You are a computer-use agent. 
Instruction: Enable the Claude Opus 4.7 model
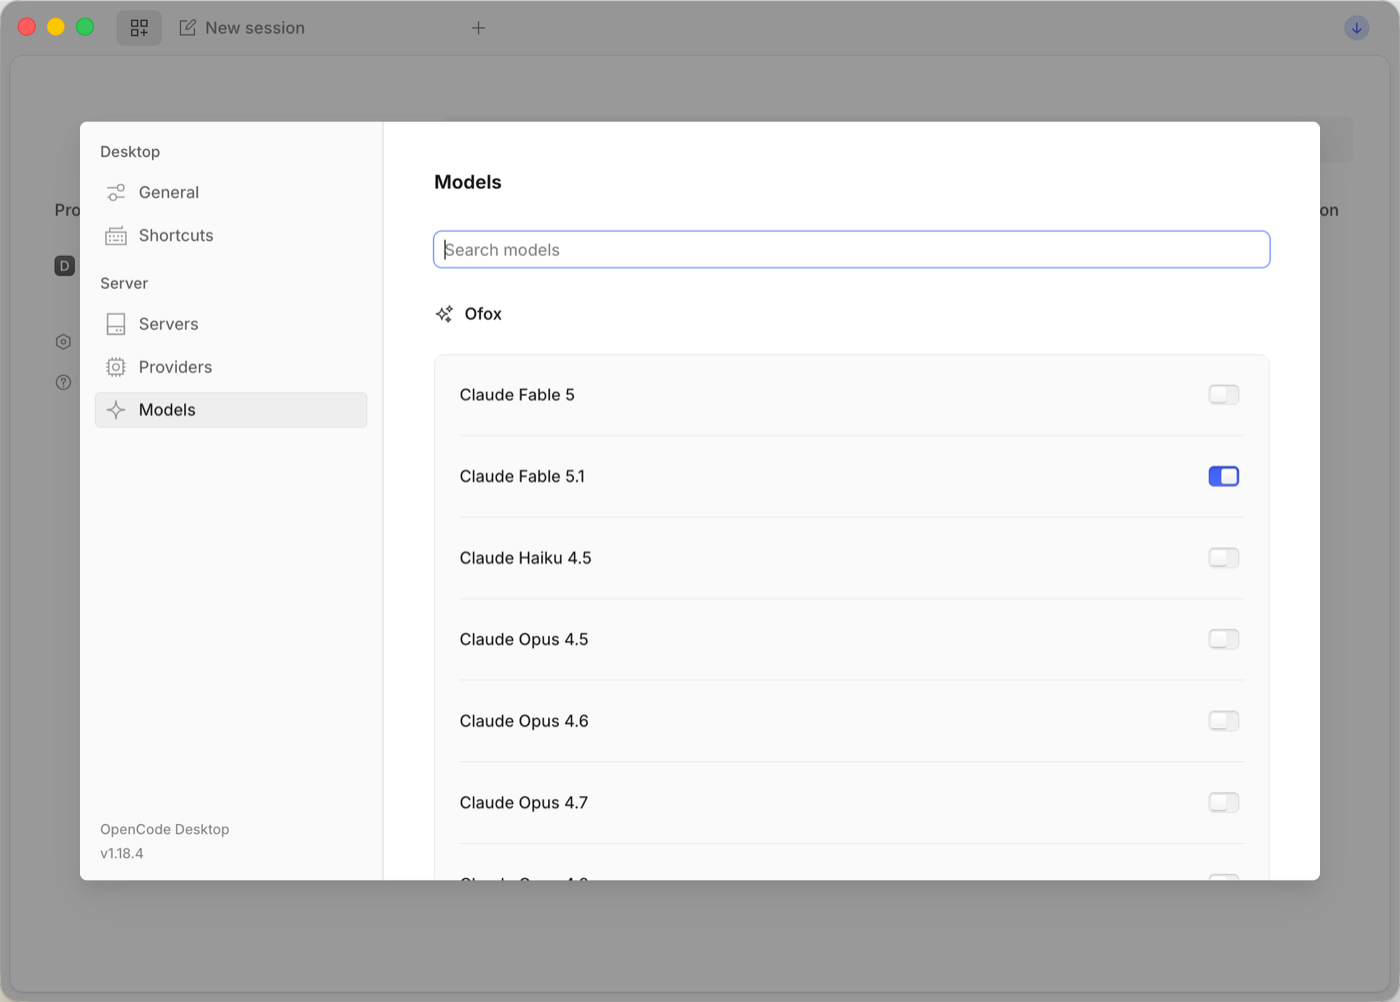[x=1224, y=802]
